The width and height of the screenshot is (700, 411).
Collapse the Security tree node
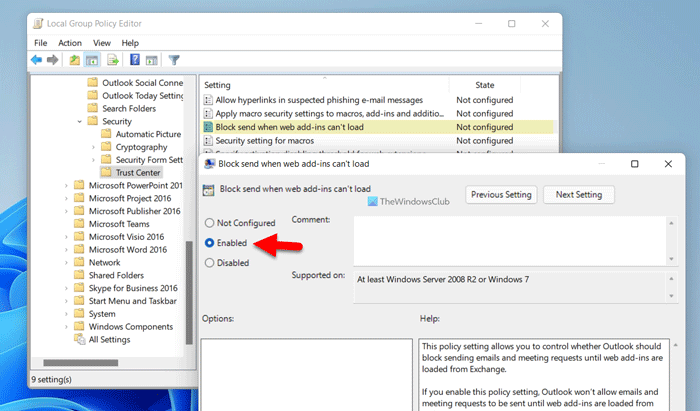pos(79,121)
